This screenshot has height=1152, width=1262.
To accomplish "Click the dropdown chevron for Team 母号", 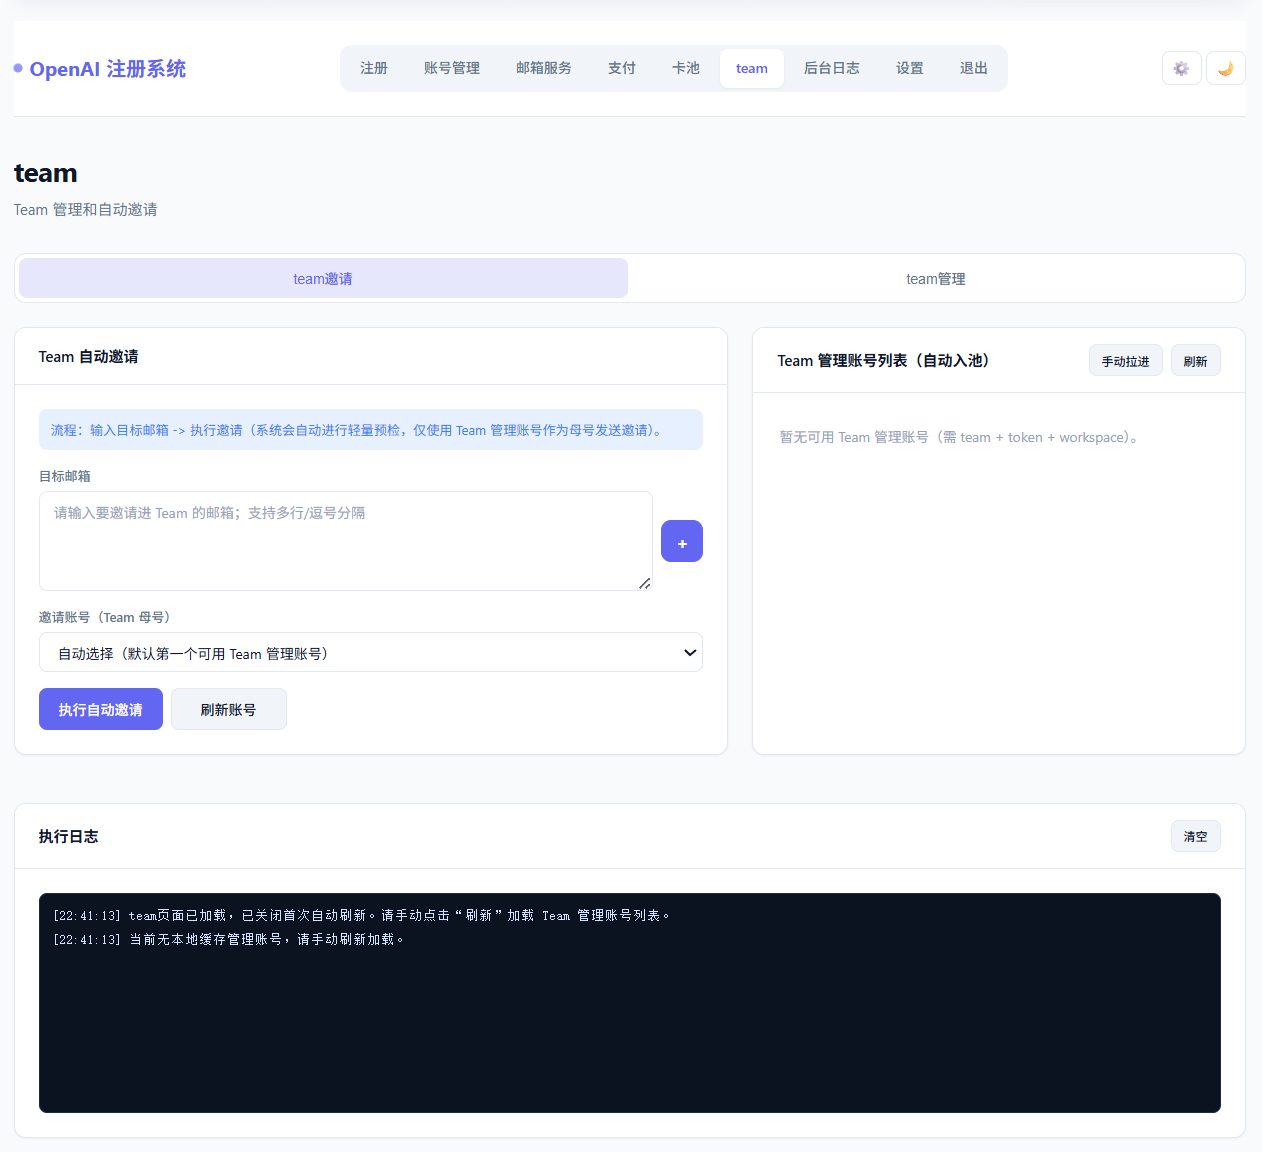I will click(689, 652).
